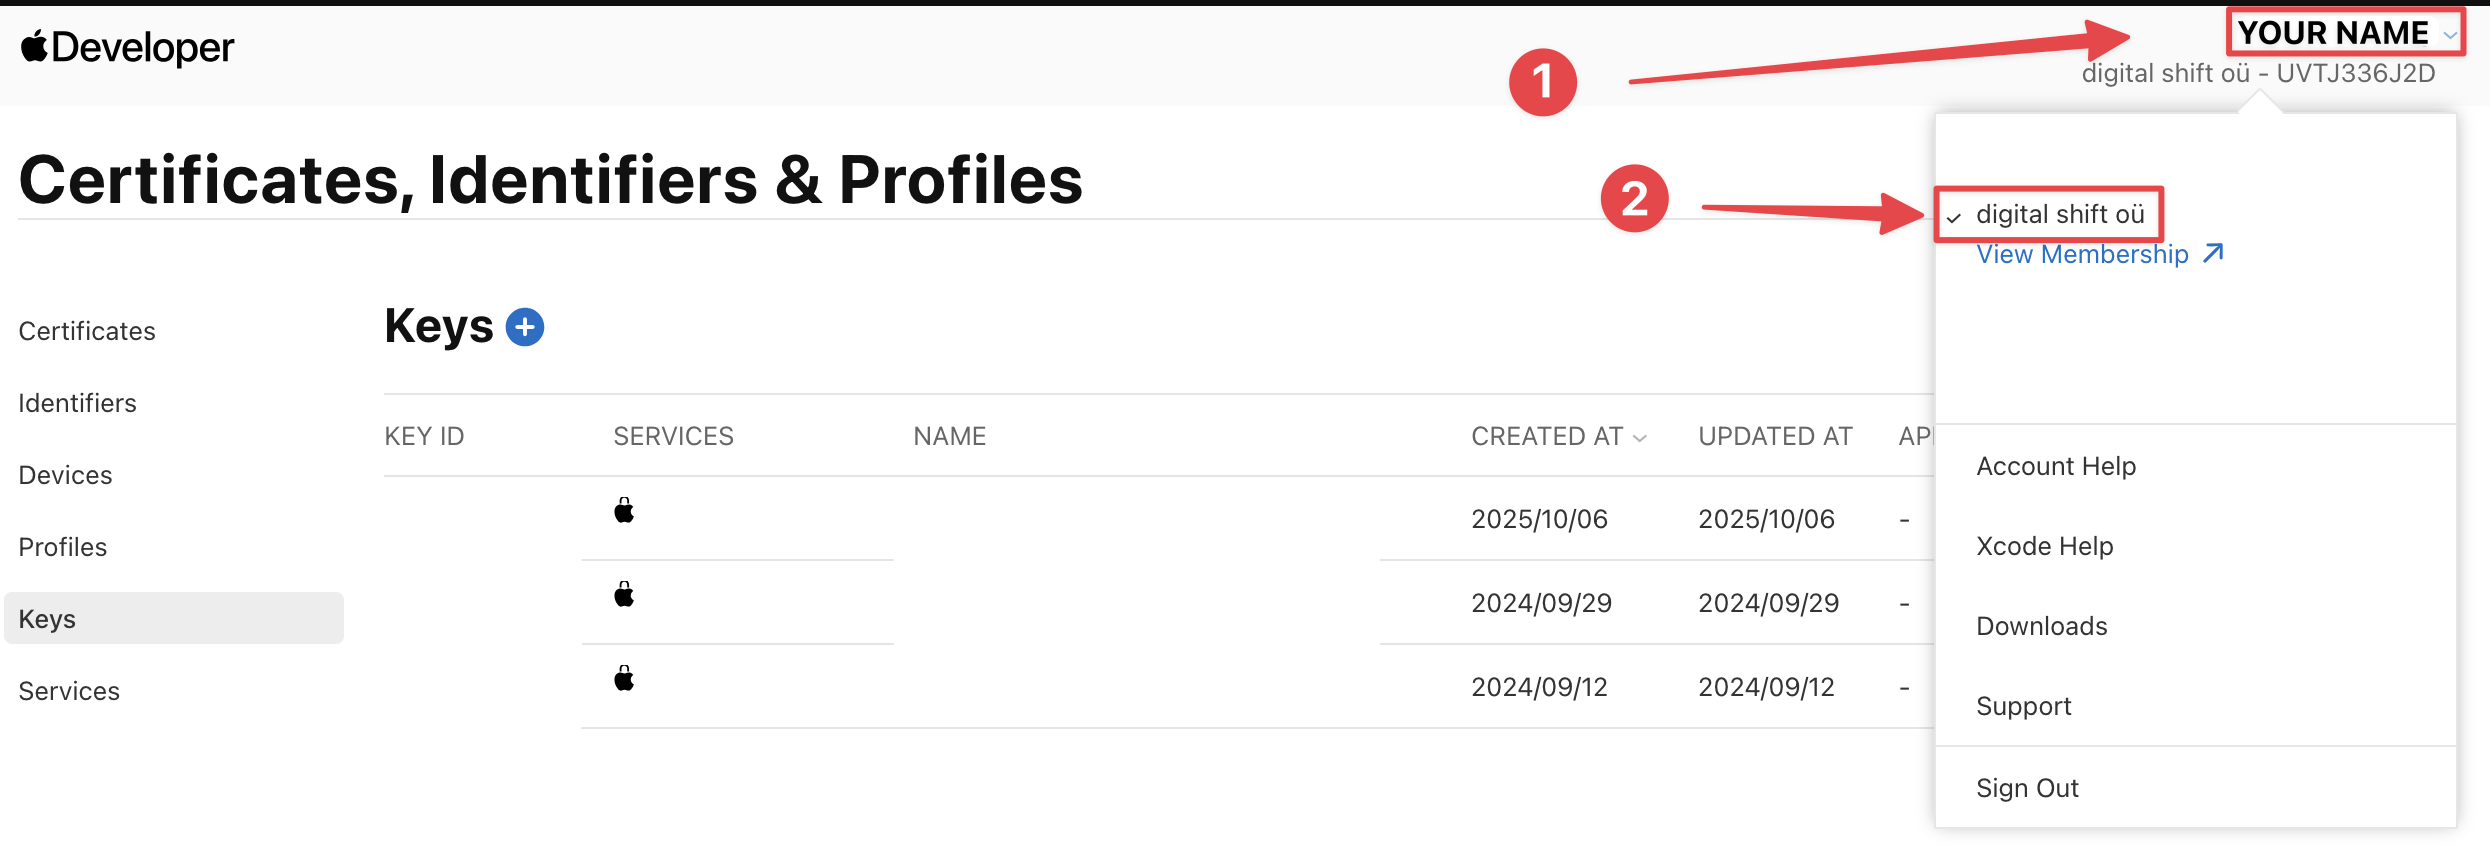
Task: Add a new key with plus icon
Action: click(x=525, y=327)
